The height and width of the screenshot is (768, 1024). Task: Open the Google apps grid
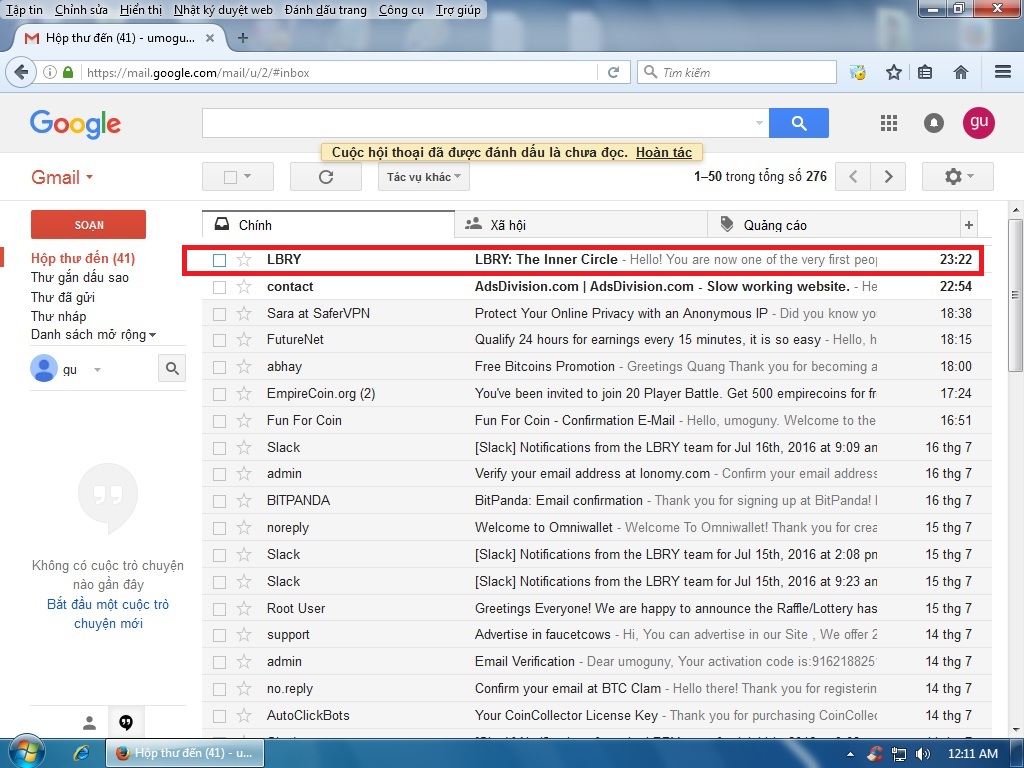click(888, 123)
